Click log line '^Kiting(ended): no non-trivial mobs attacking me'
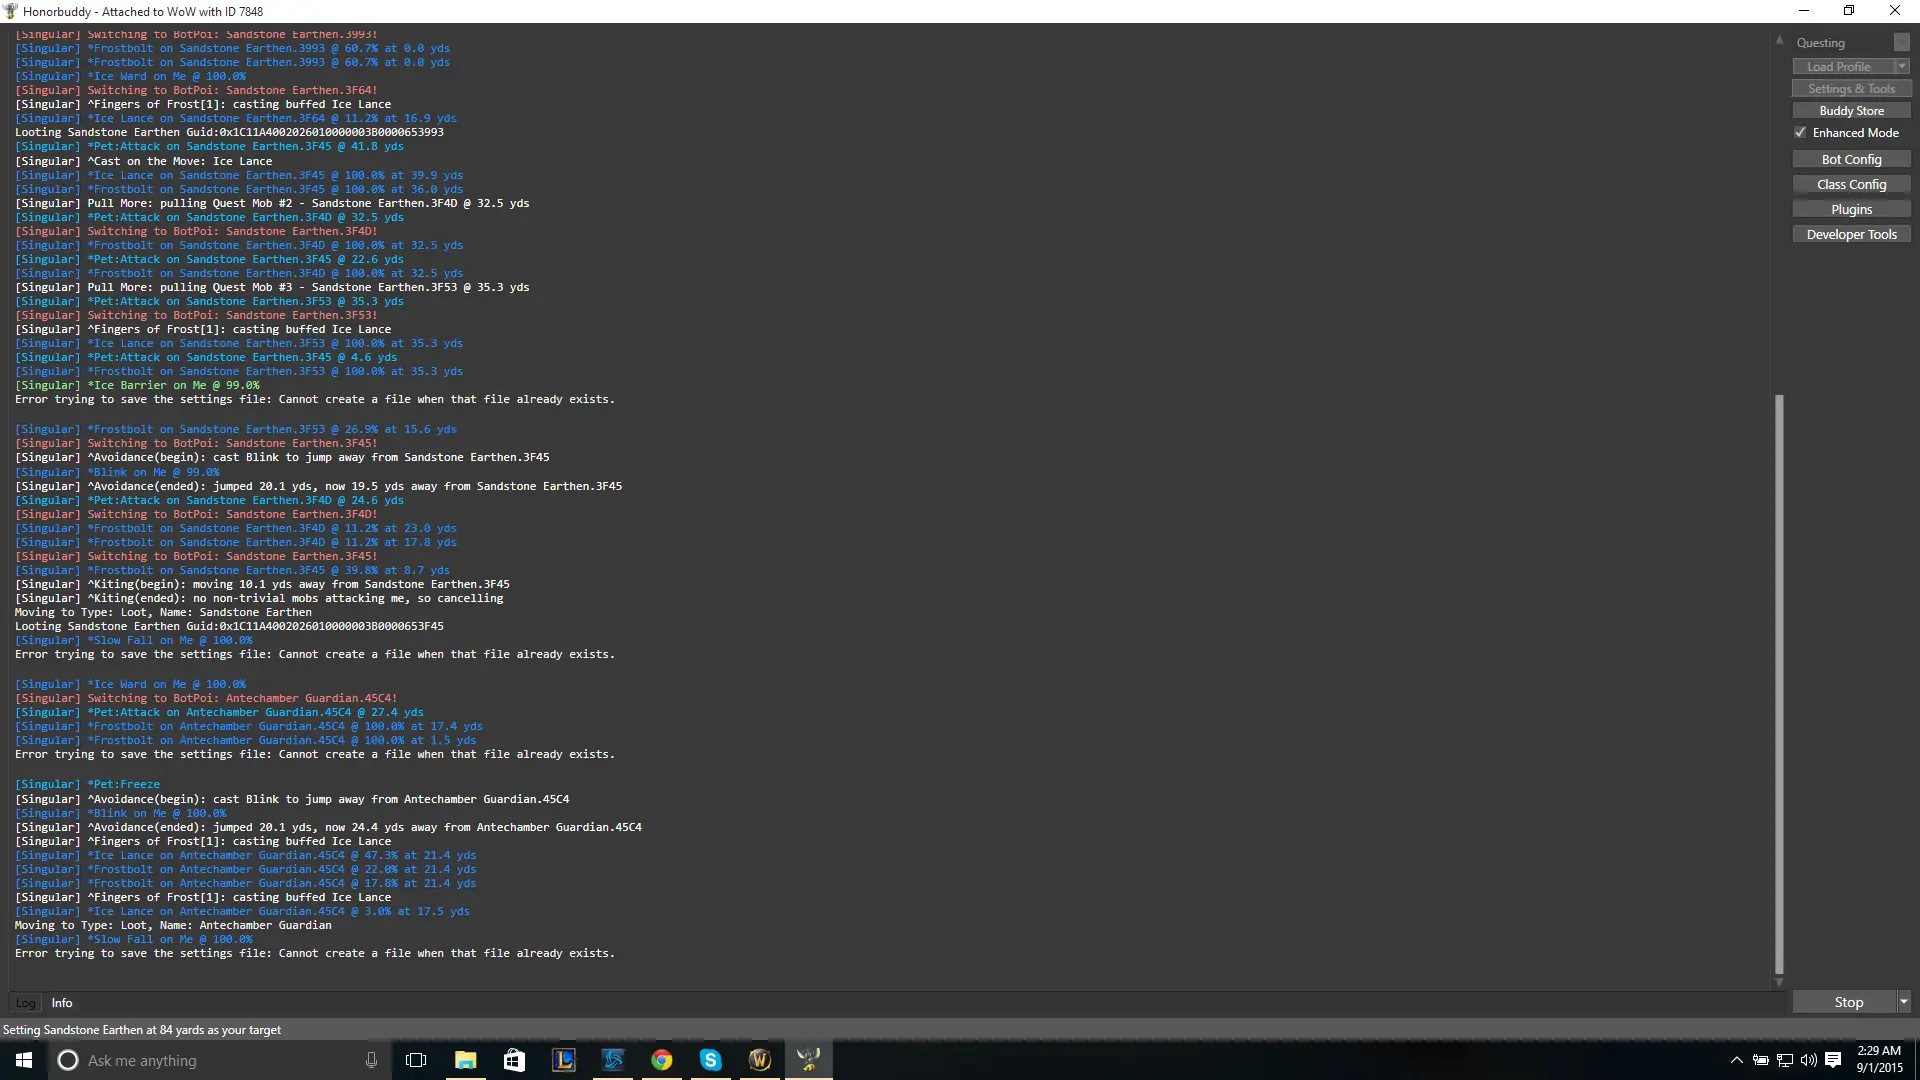The image size is (1920, 1080). point(259,598)
